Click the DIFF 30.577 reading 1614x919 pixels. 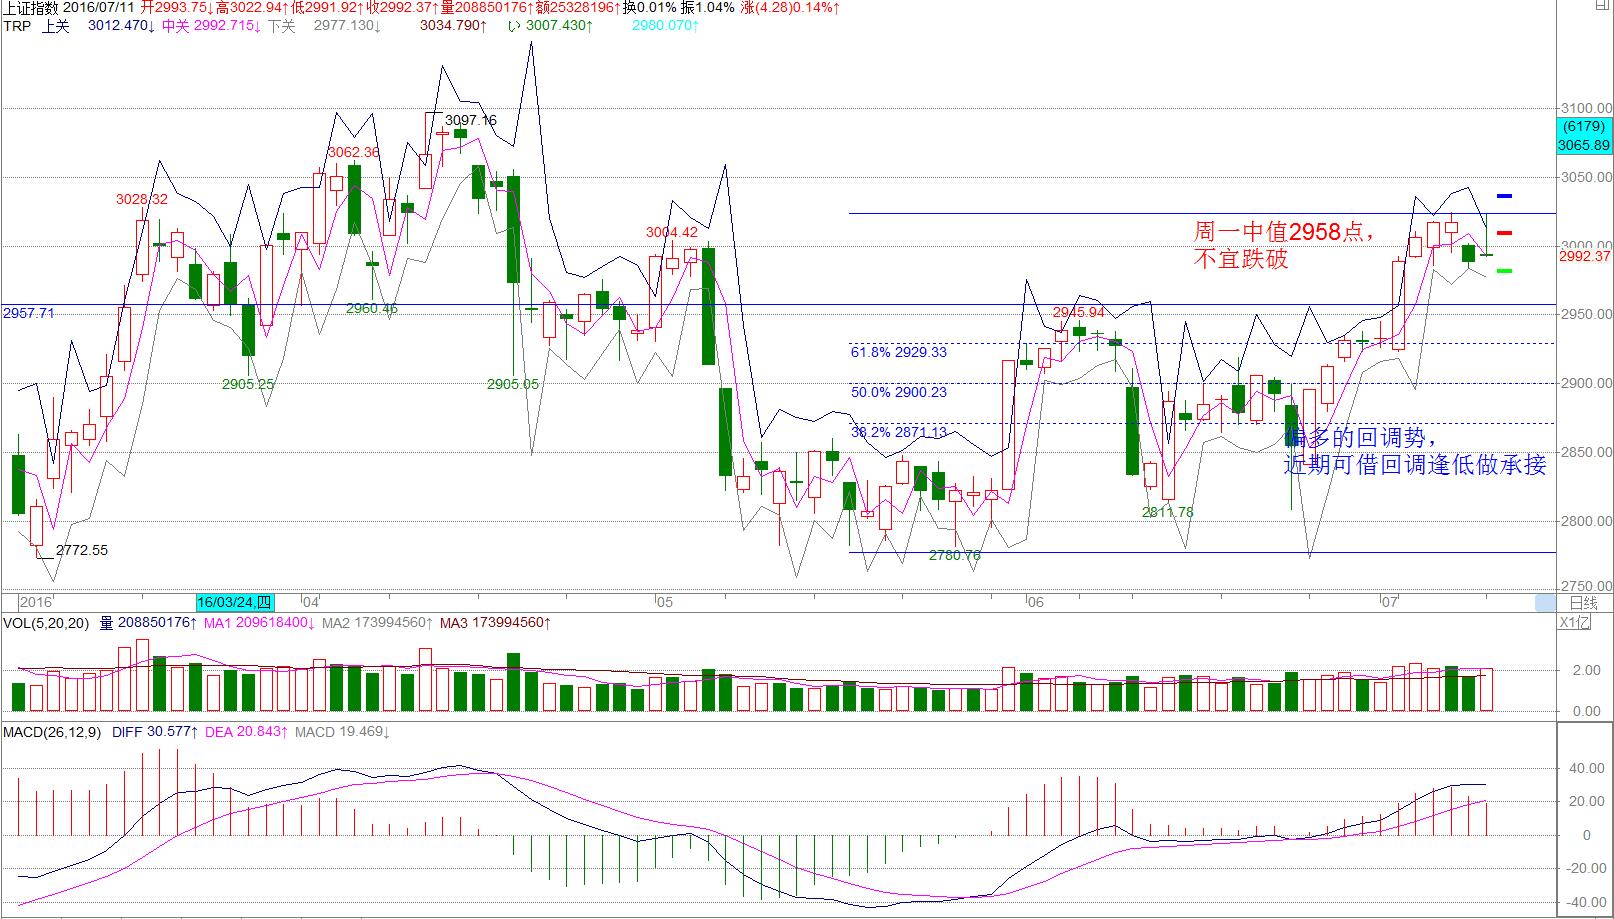155,732
